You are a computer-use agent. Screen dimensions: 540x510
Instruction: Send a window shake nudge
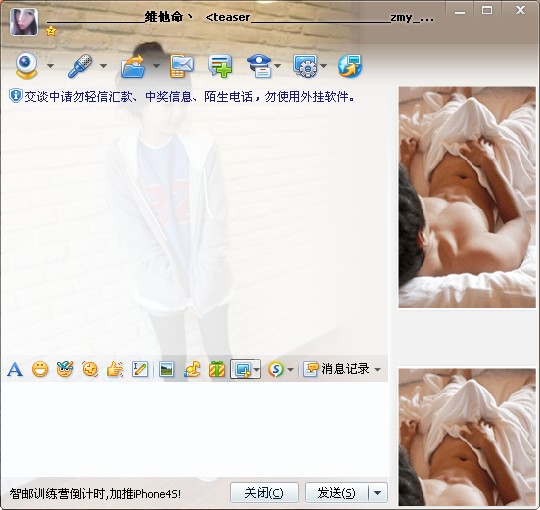tap(90, 370)
